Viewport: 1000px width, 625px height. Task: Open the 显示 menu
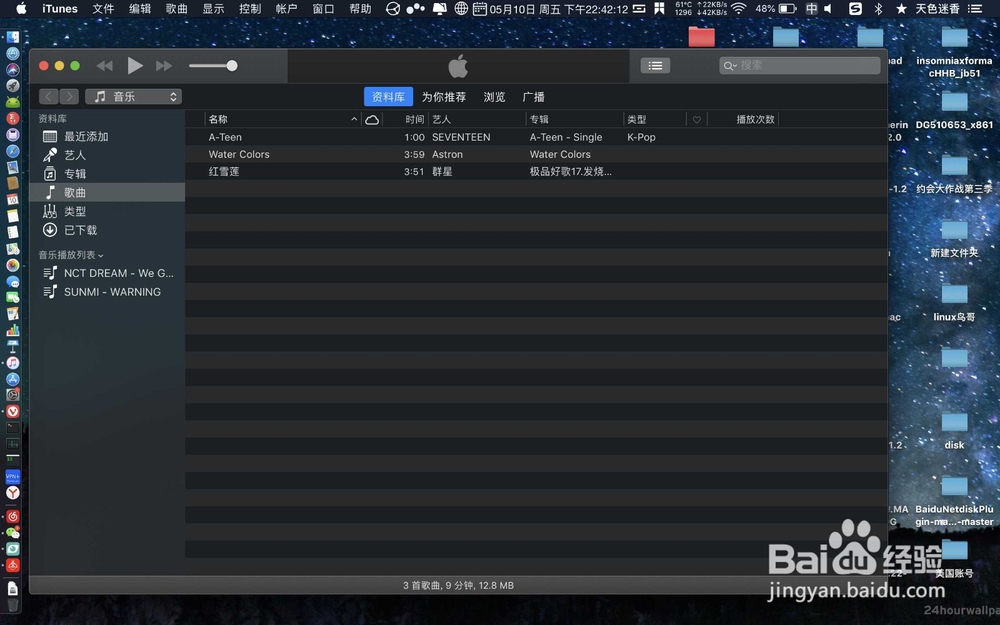coord(213,9)
